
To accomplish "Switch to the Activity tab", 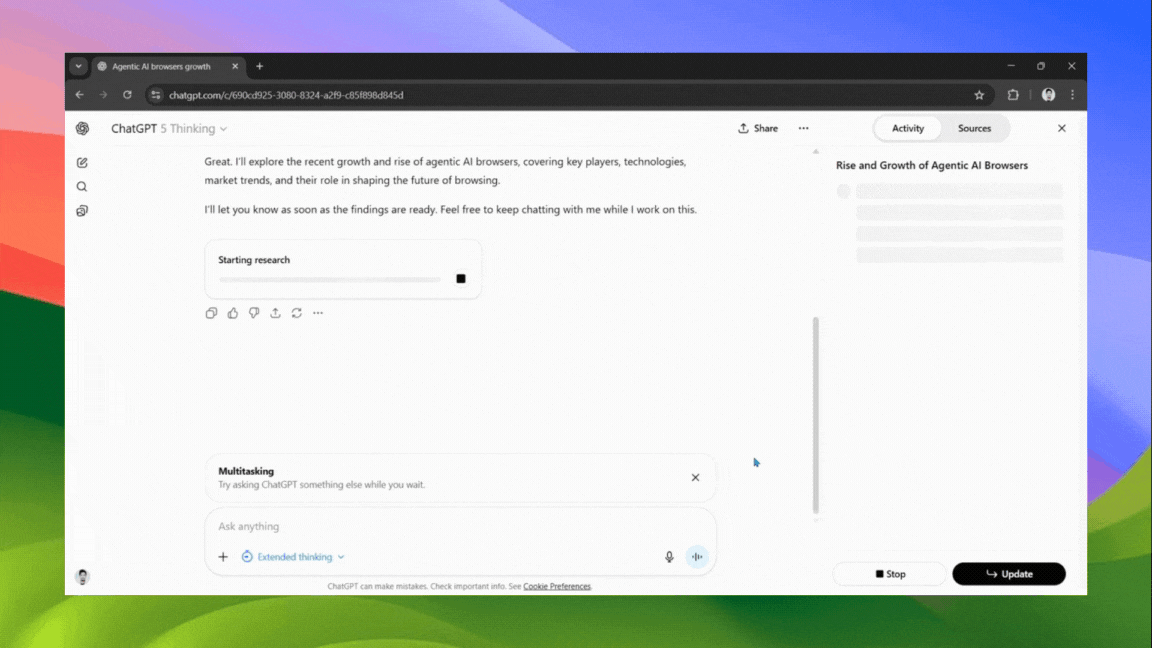I will (x=908, y=128).
